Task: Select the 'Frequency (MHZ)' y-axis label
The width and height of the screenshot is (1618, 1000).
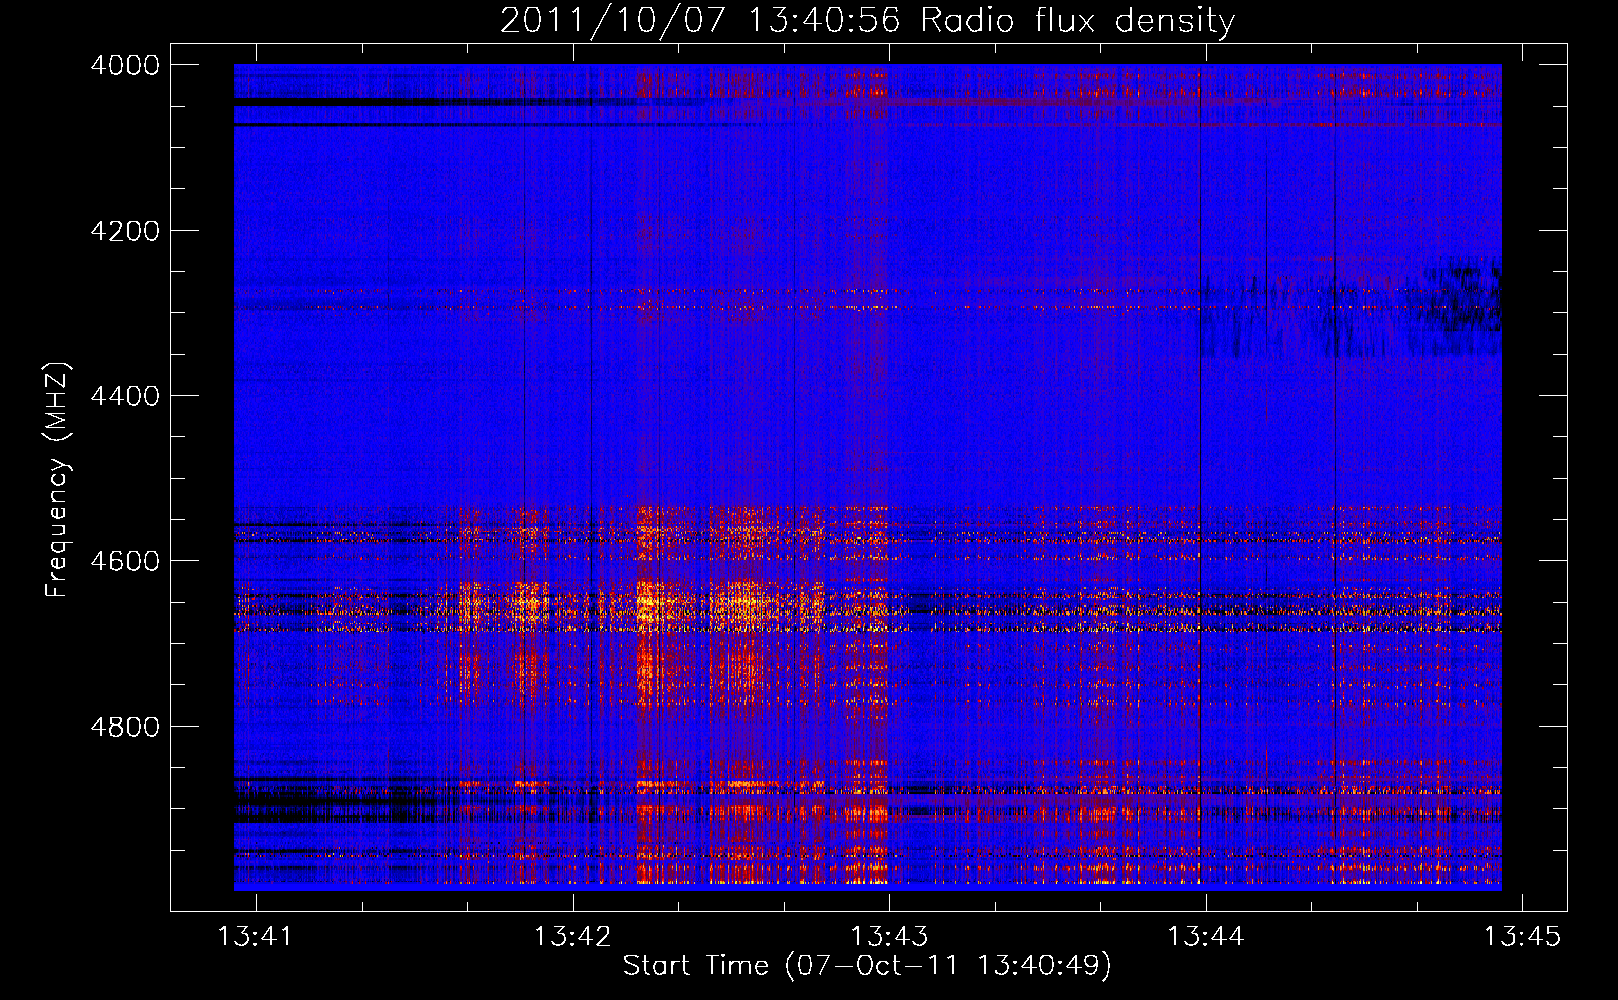Action: tap(58, 480)
